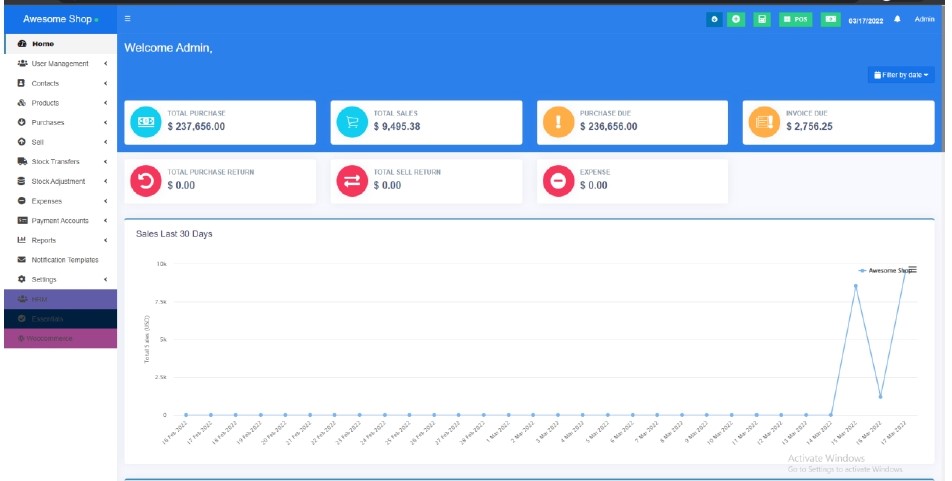The image size is (952, 481).
Task: Open the notifications bell
Action: (x=897, y=19)
